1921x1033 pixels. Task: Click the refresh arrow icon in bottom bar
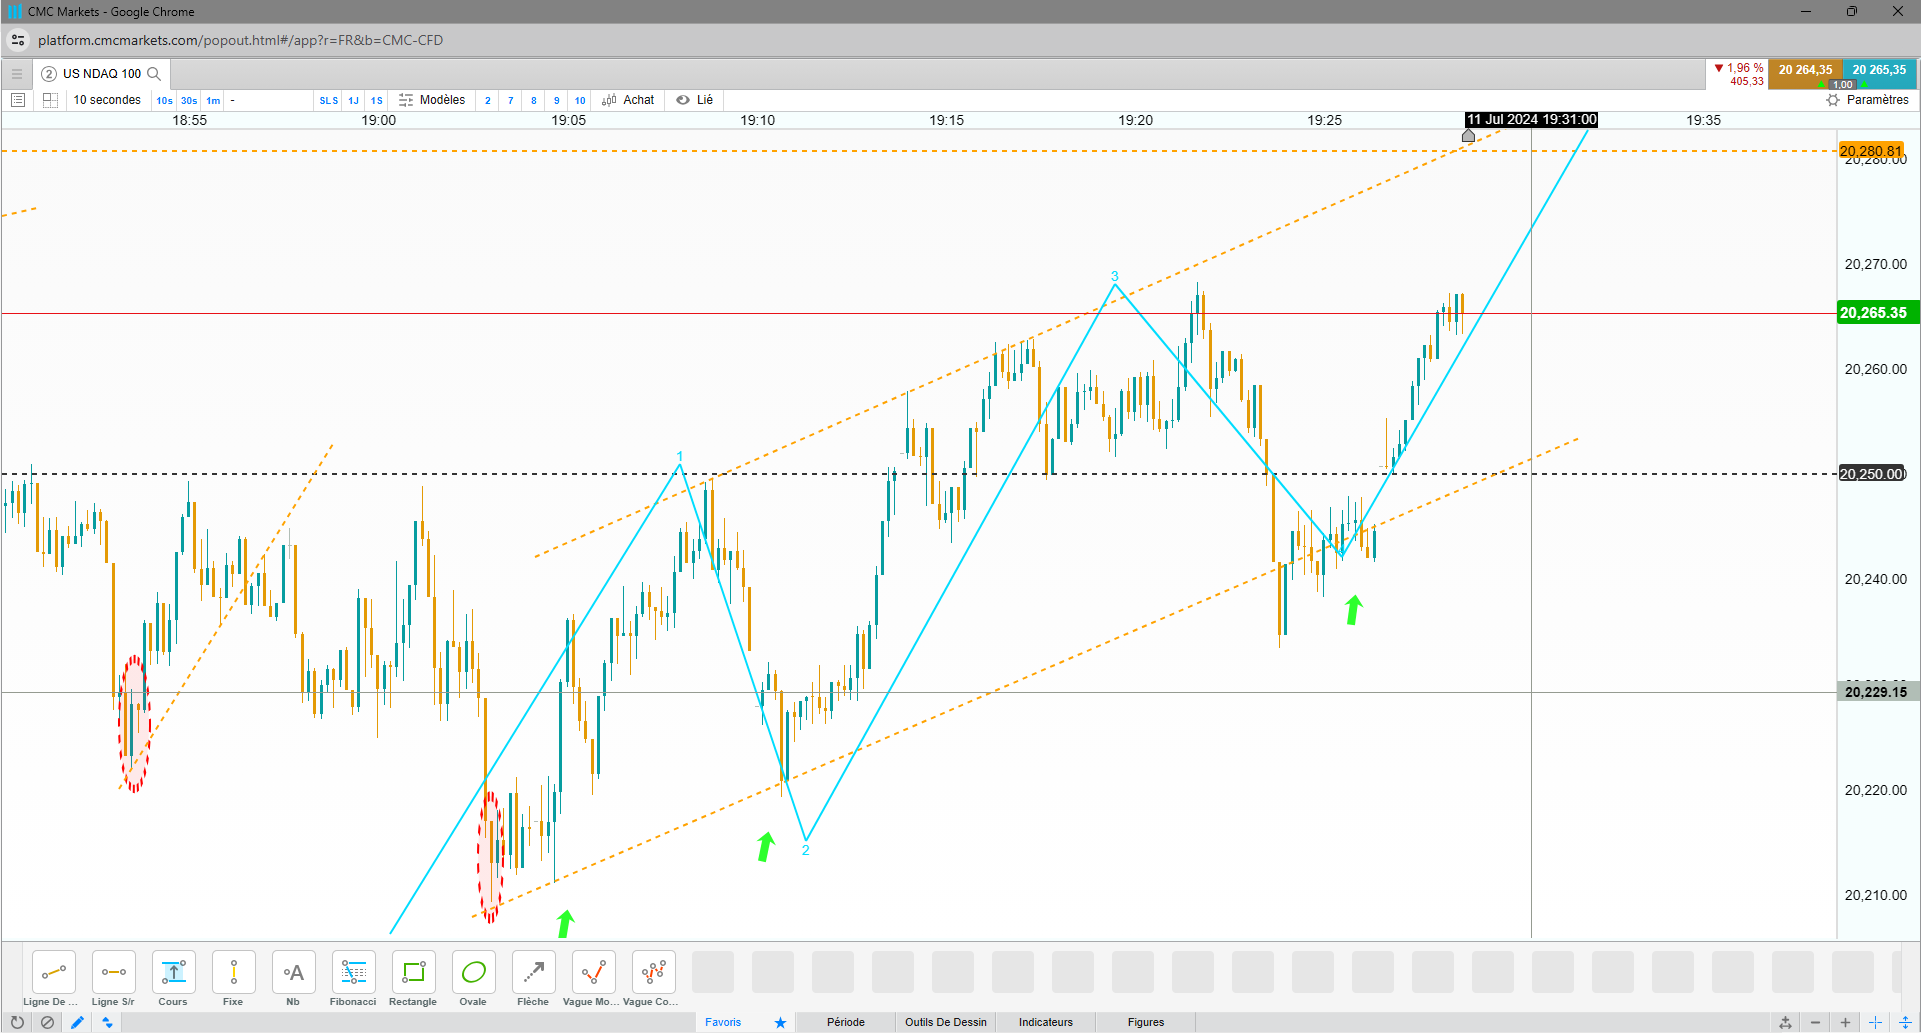[17, 1022]
